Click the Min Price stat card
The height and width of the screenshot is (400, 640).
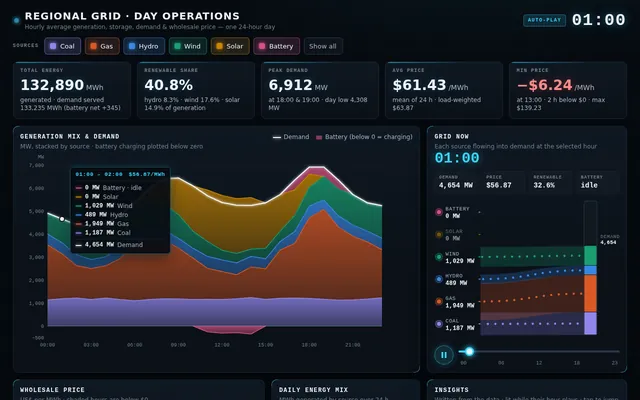(568, 90)
